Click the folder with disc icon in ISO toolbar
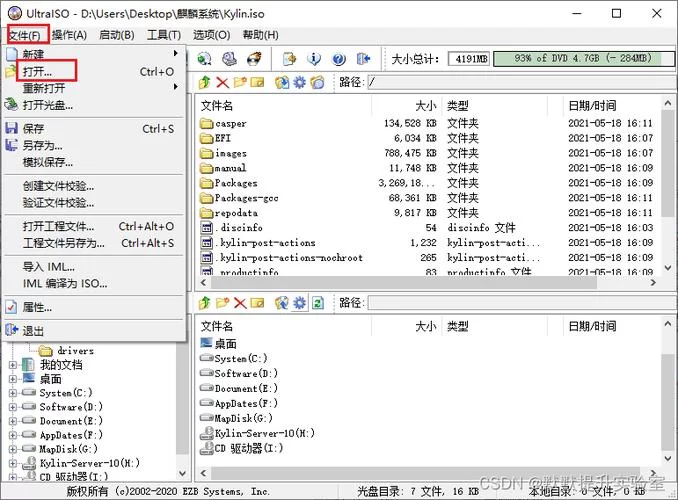Screen dimensions: 678x500 coord(317,82)
